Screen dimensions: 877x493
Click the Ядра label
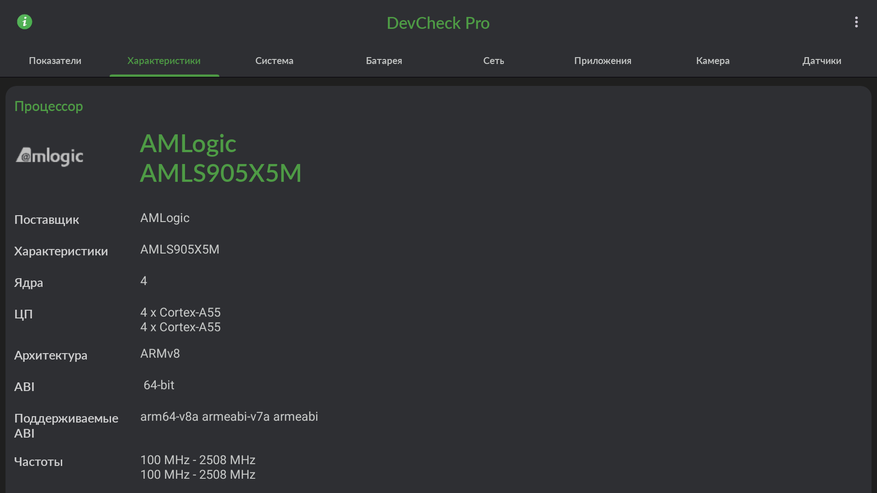pos(29,283)
